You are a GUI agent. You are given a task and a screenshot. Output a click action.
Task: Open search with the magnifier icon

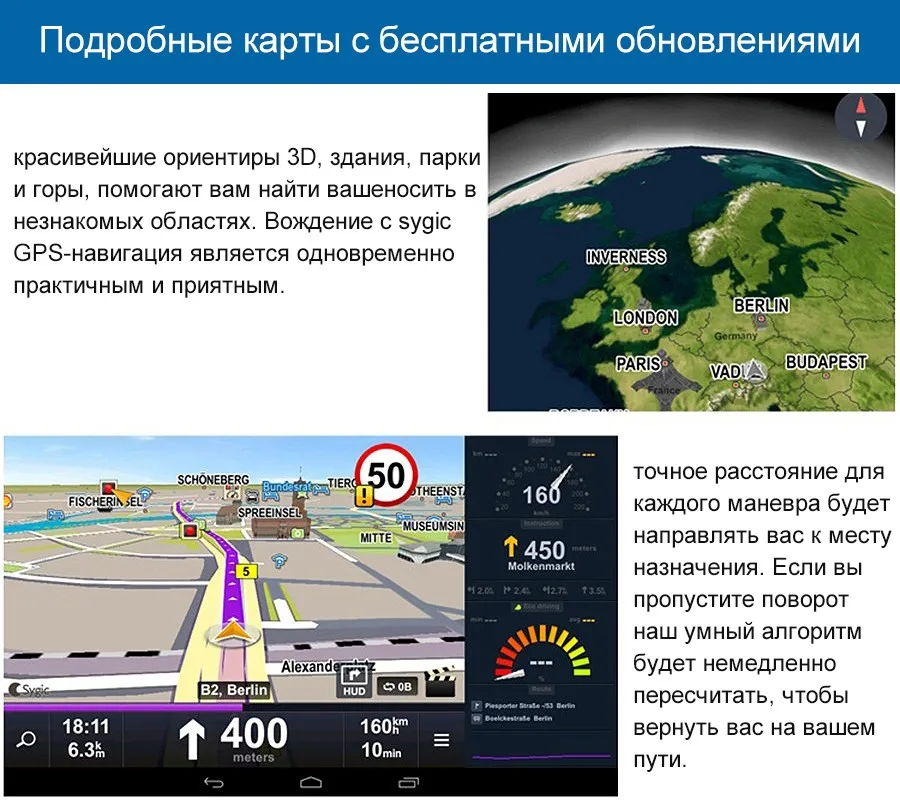pyautogui.click(x=26, y=739)
